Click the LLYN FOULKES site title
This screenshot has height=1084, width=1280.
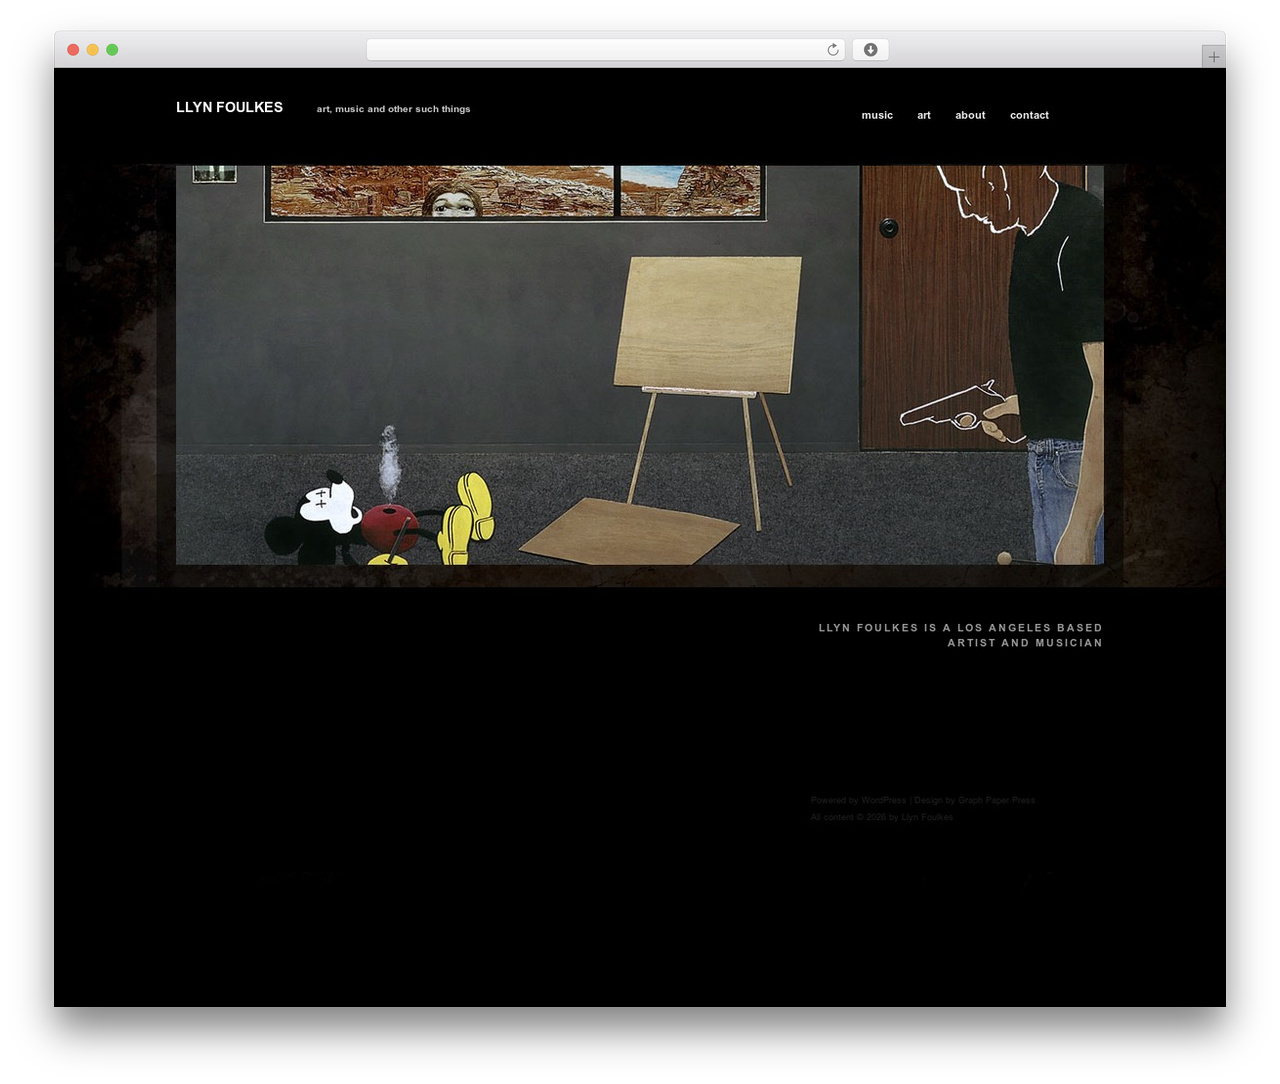click(x=229, y=107)
